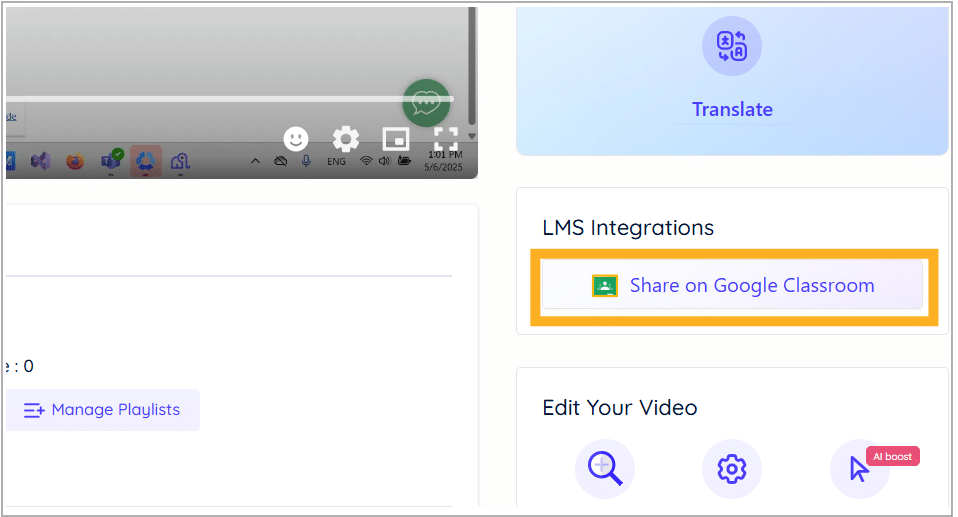This screenshot has height=517, width=958.
Task: Open the video settings gear under Edit Your Video
Action: (732, 469)
